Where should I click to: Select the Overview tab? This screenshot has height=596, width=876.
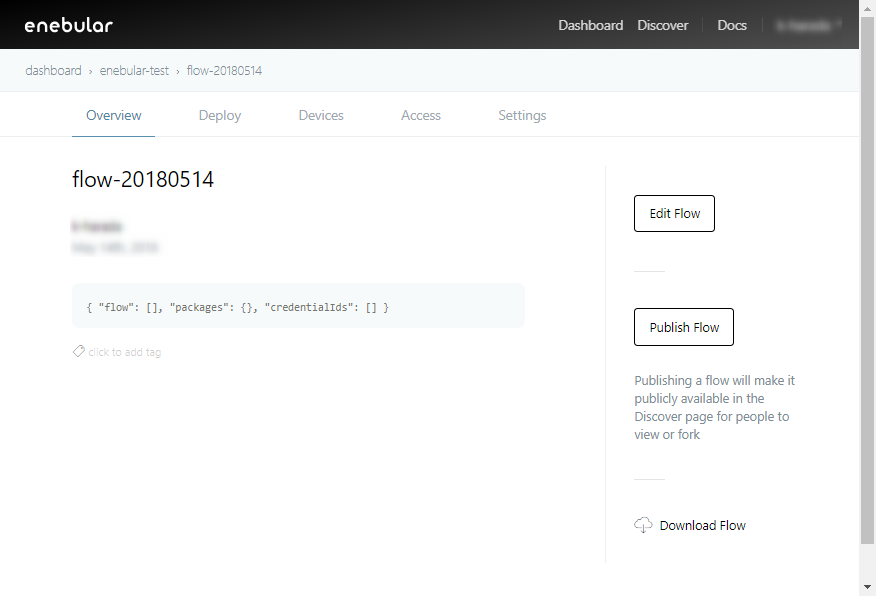[113, 115]
